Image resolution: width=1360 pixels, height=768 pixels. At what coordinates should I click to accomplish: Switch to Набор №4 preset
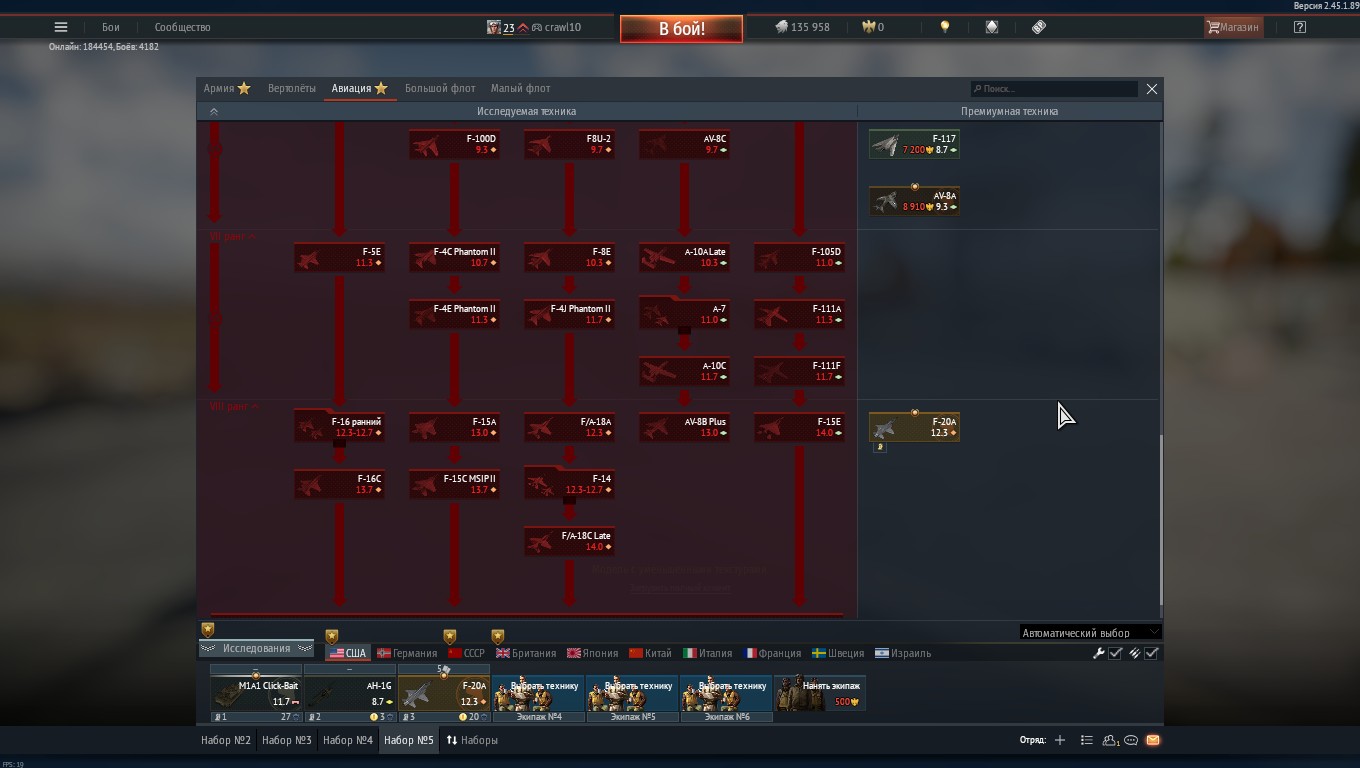click(348, 740)
